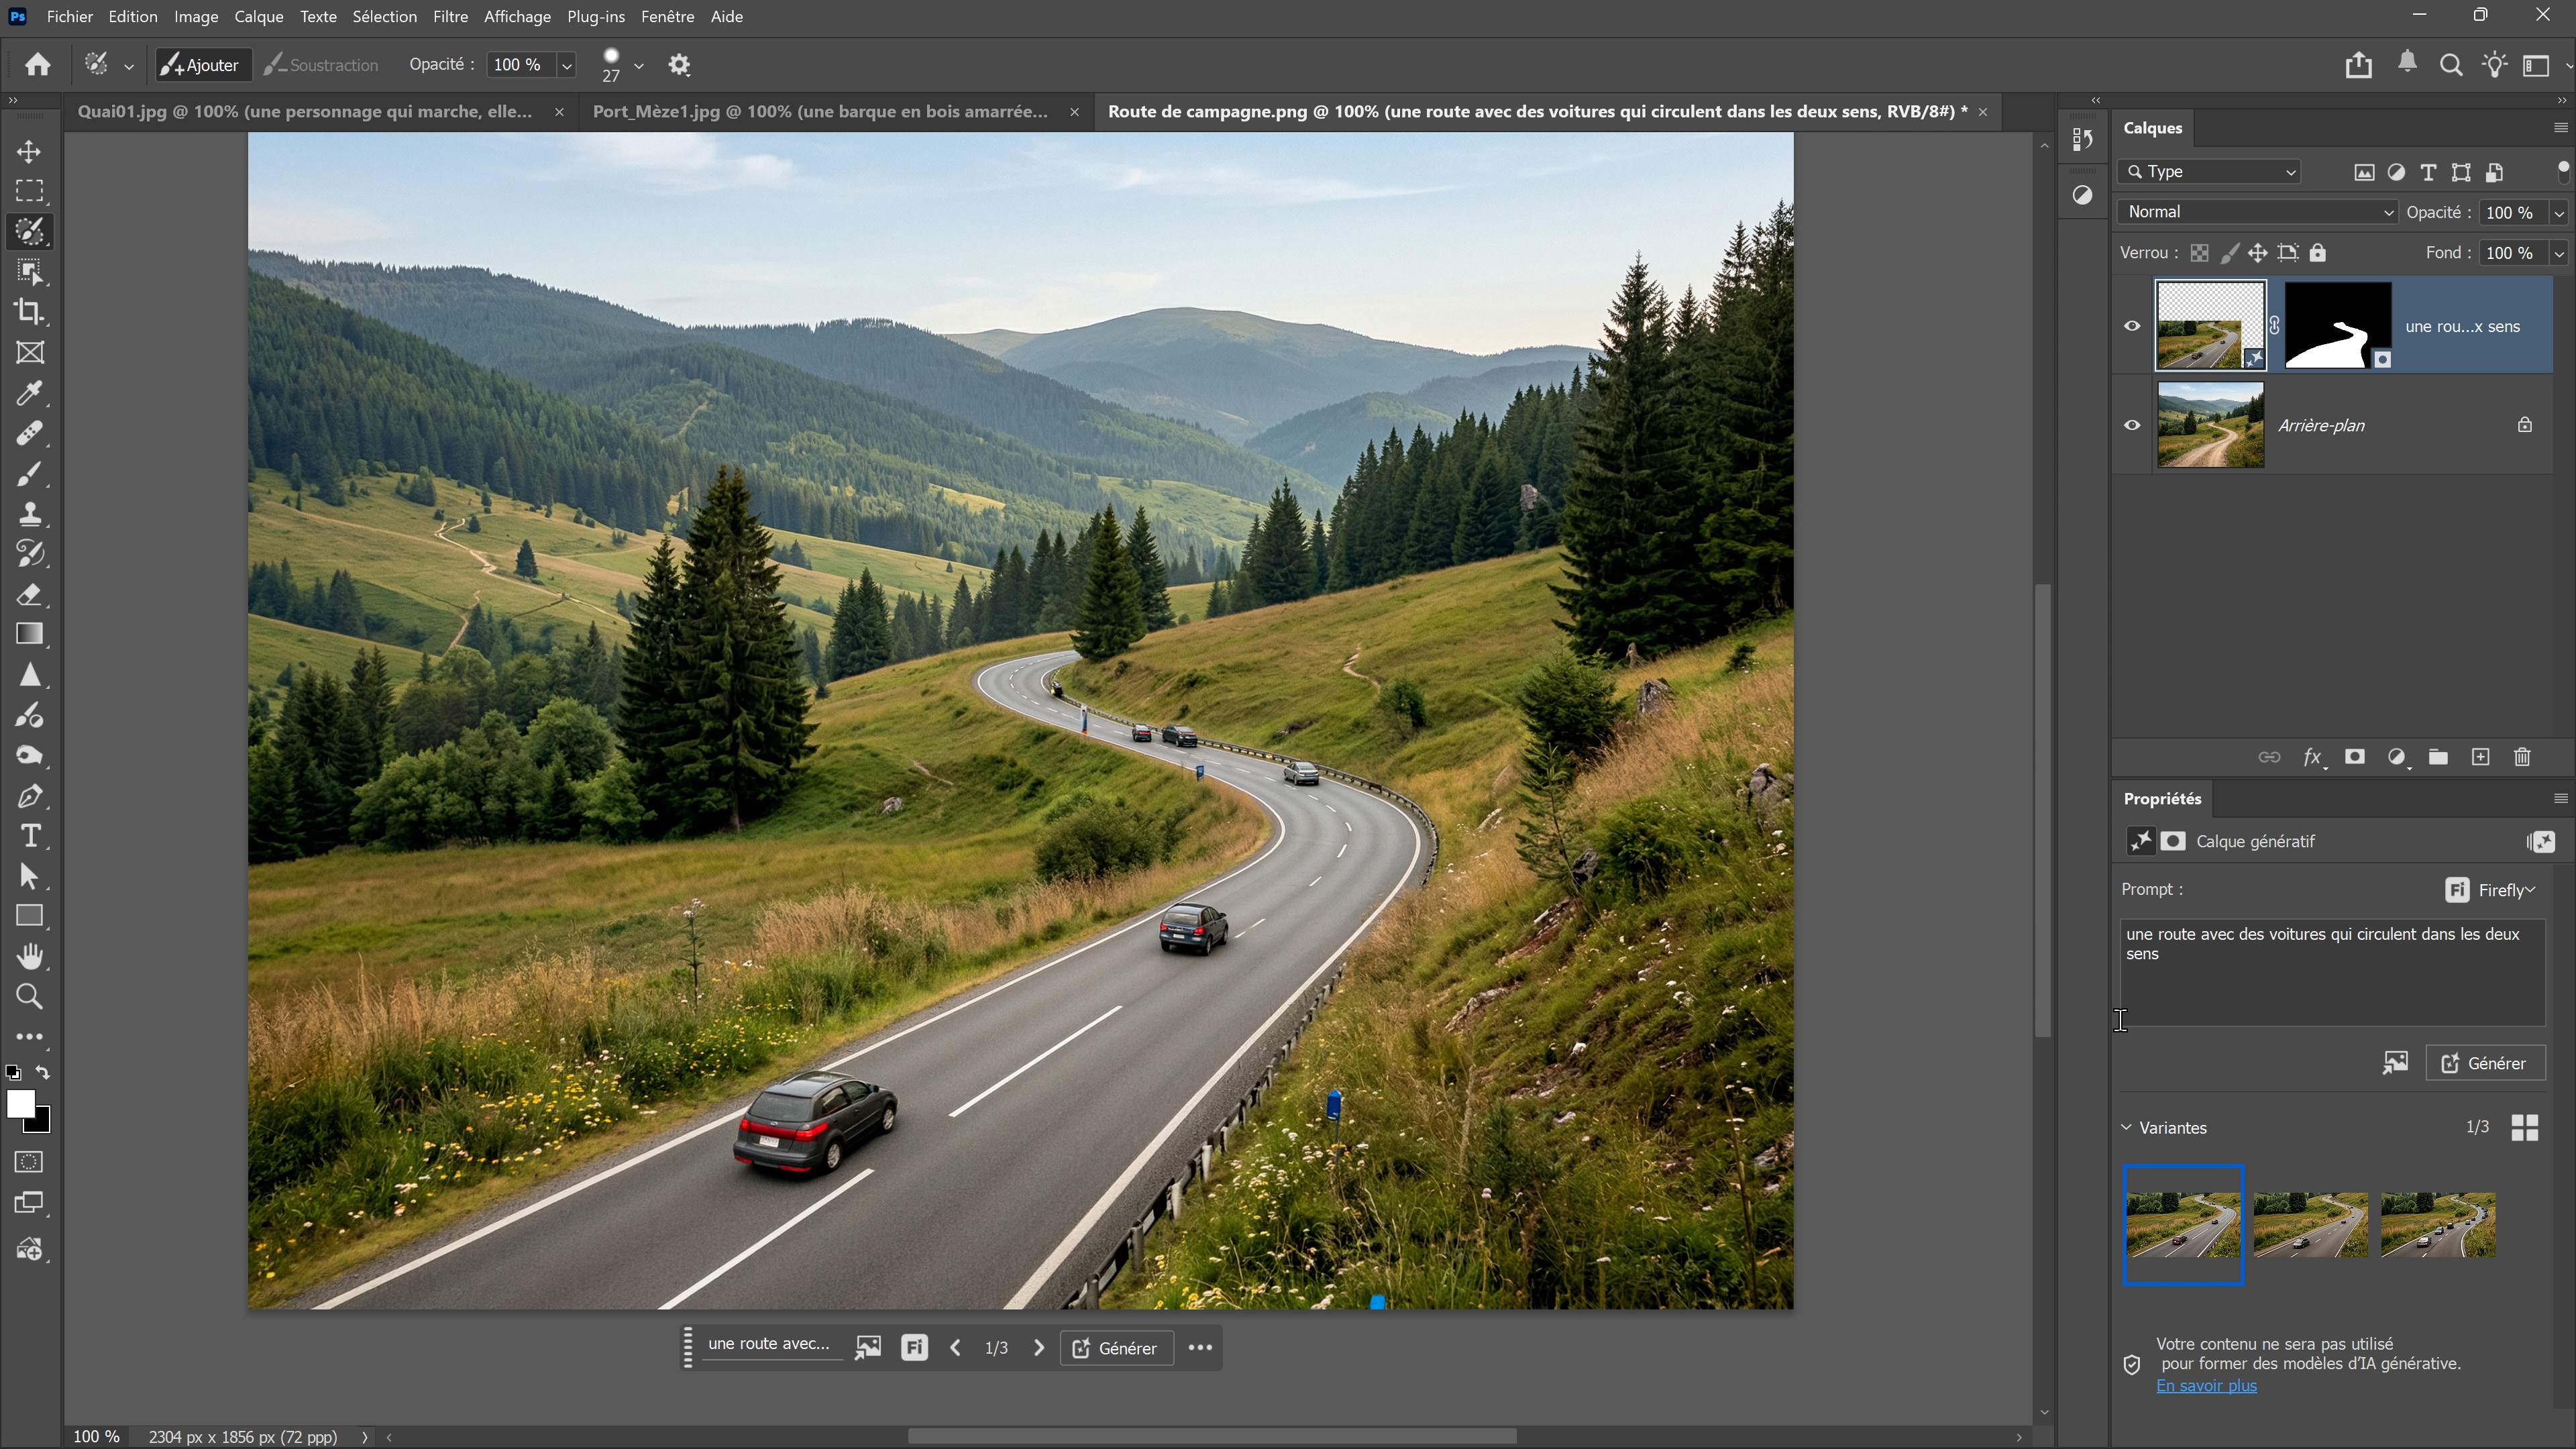
Task: Select the Zoom tool
Action: [30, 997]
